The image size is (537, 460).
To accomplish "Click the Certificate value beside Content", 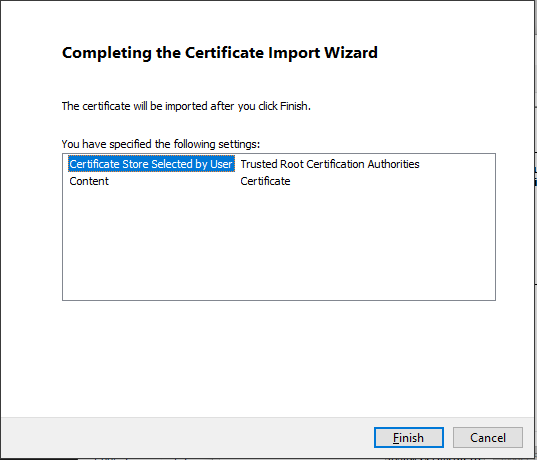I will click(x=265, y=181).
